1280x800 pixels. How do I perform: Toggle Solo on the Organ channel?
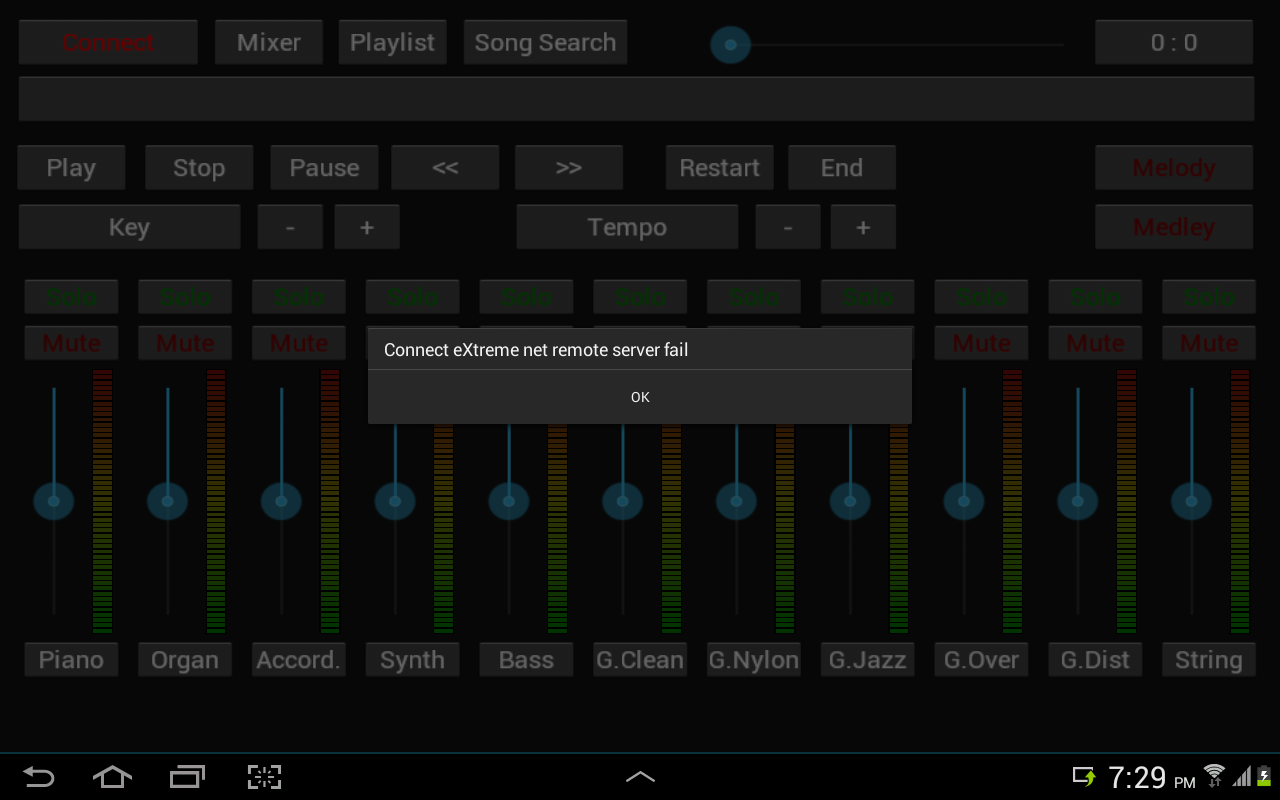185,297
